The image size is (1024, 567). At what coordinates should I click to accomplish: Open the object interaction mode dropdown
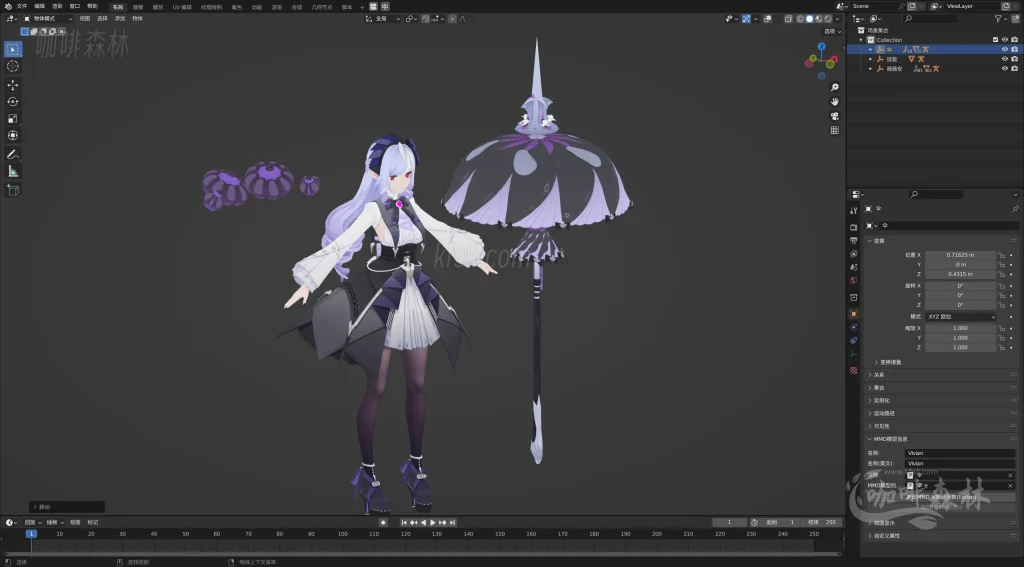pyautogui.click(x=48, y=19)
